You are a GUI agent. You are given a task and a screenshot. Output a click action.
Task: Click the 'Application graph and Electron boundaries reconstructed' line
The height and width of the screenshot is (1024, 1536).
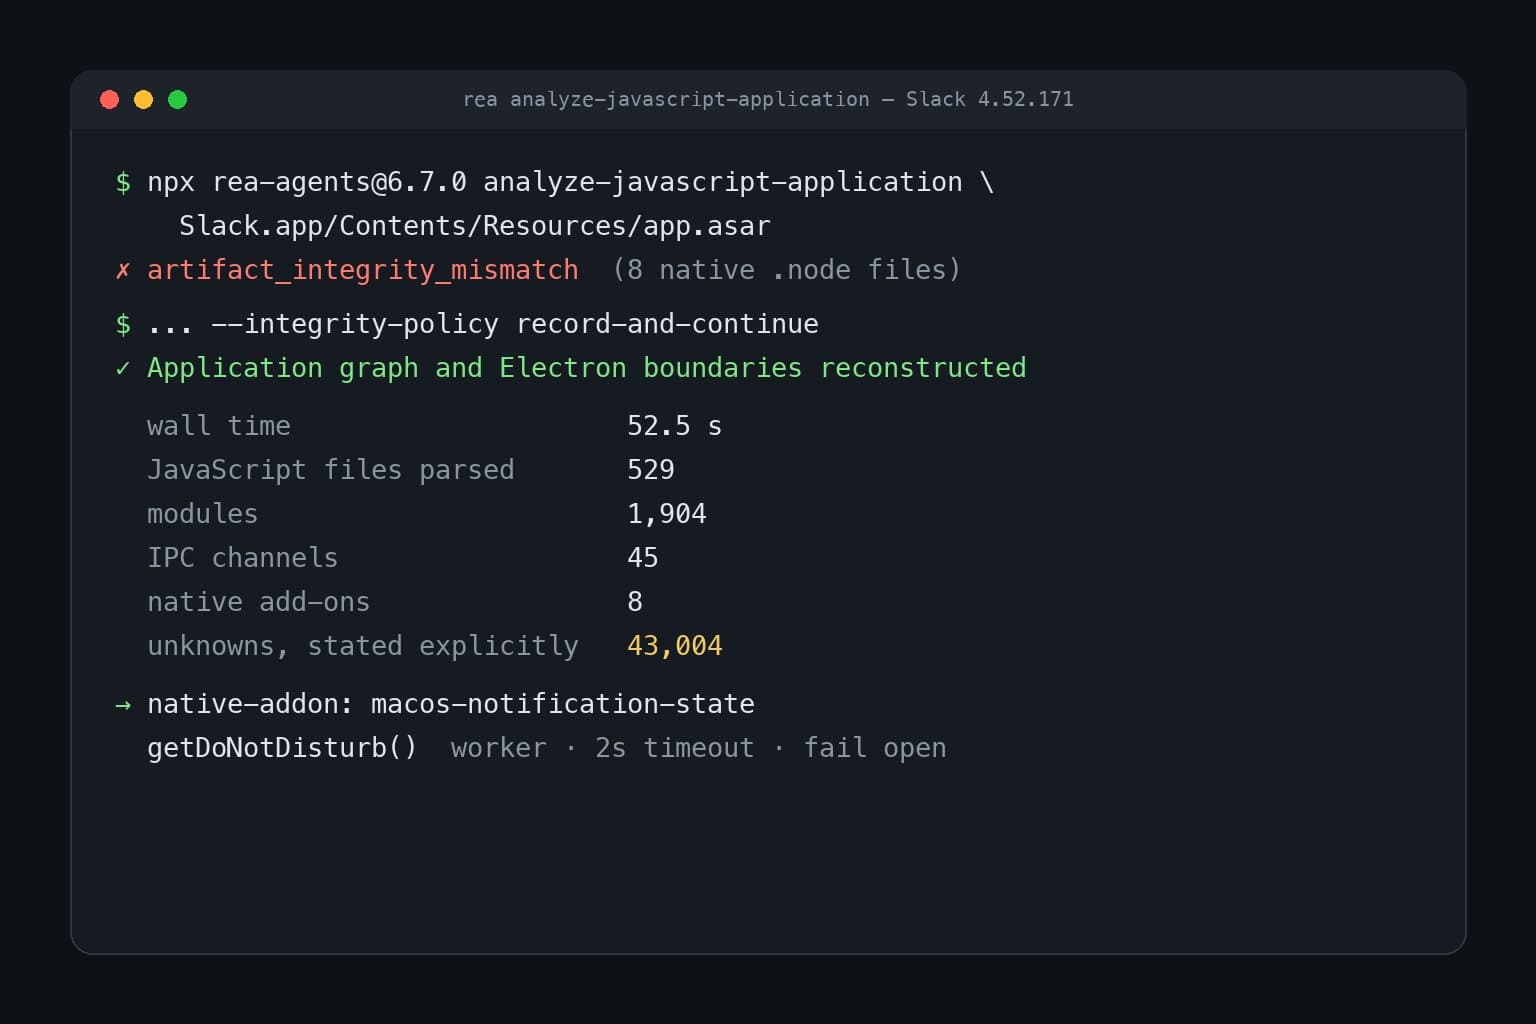point(587,368)
